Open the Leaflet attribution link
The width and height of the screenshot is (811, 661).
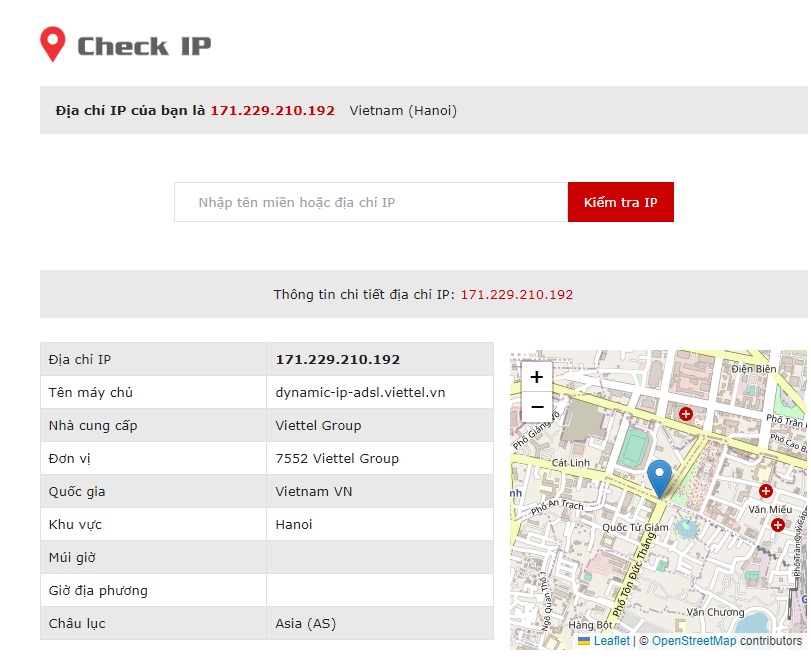(612, 641)
